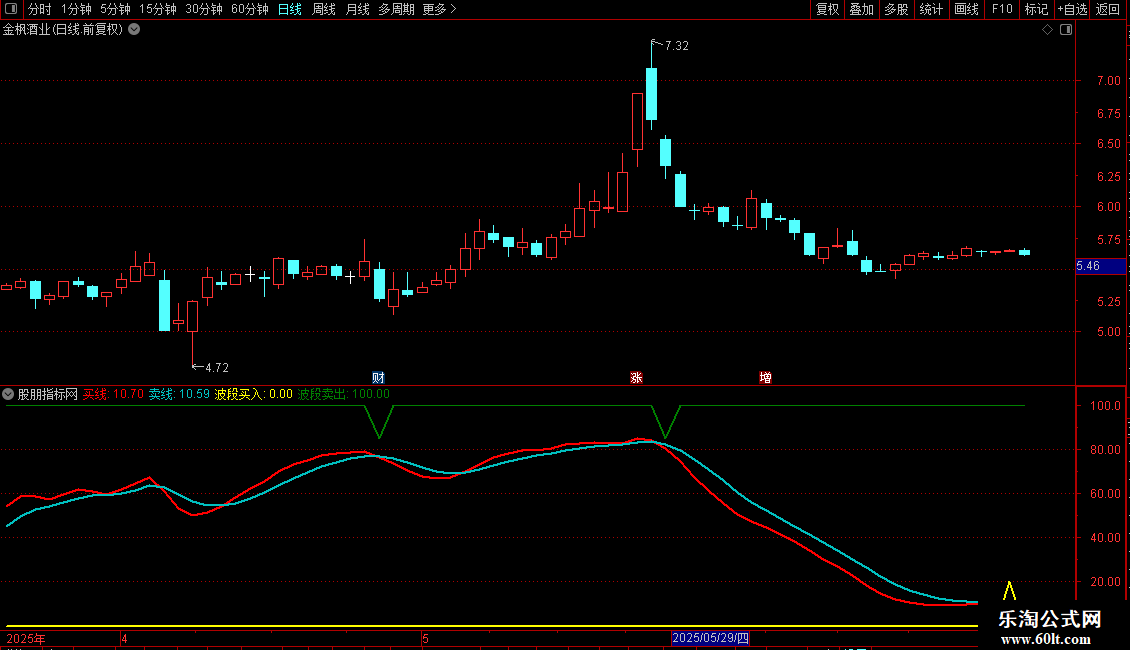Click the 2025/05/29/四 date marker
The image size is (1130, 650).
710,638
